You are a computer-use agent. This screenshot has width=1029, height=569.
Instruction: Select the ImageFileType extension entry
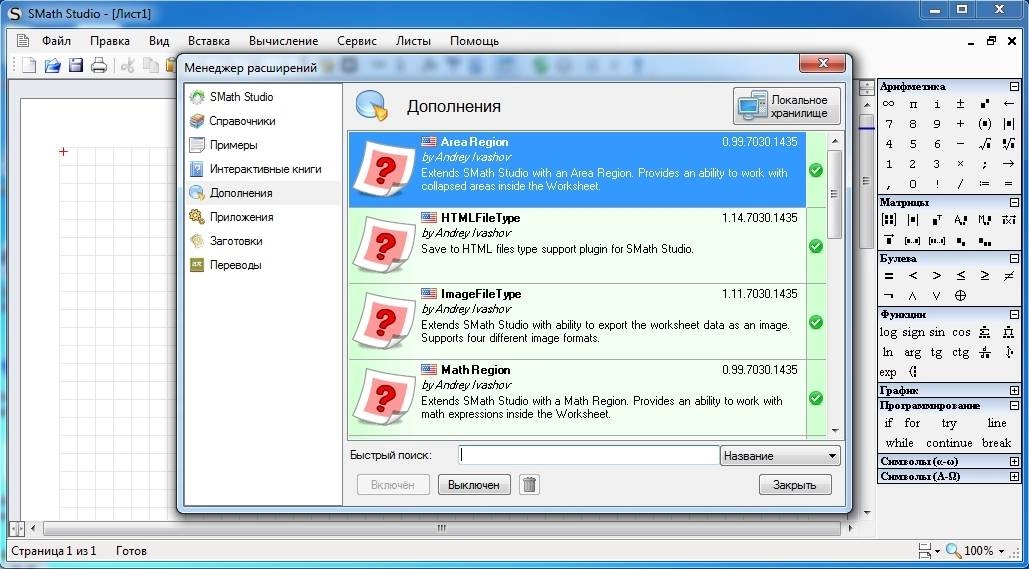click(x=578, y=322)
